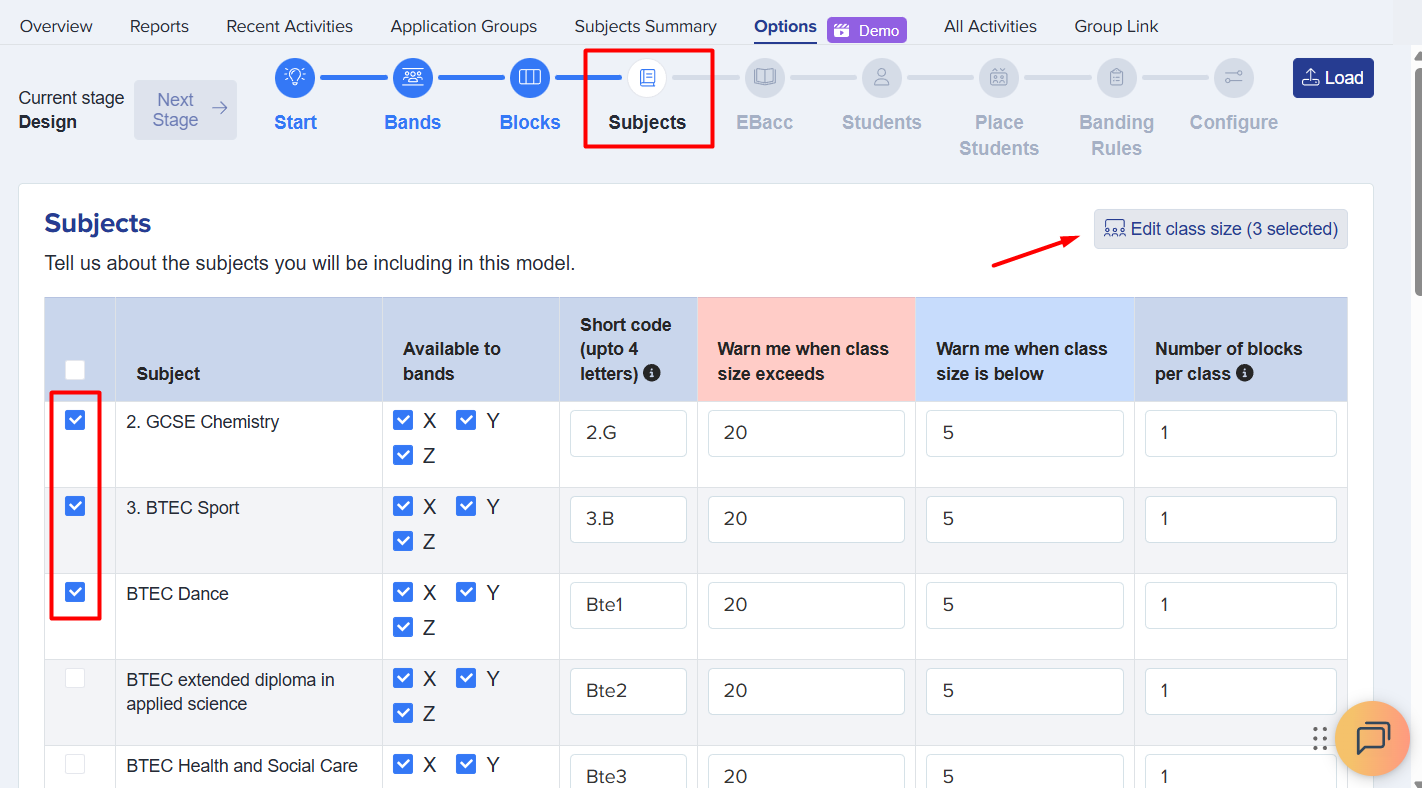
Task: Select BTEC extended diploma row checkbox
Action: pyautogui.click(x=75, y=679)
